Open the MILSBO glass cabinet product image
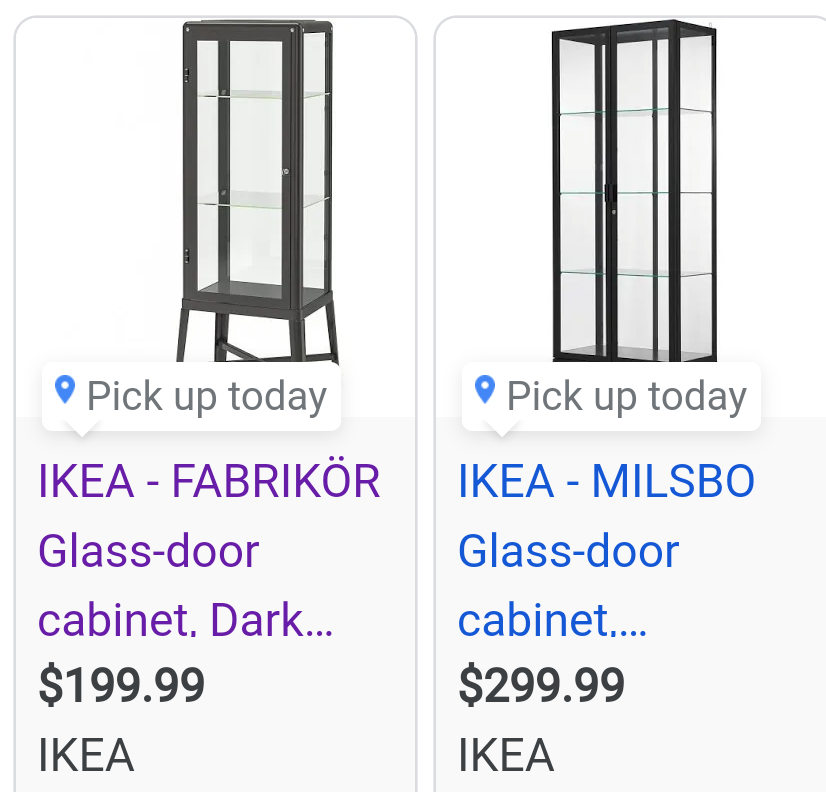826x792 pixels. pos(634,191)
